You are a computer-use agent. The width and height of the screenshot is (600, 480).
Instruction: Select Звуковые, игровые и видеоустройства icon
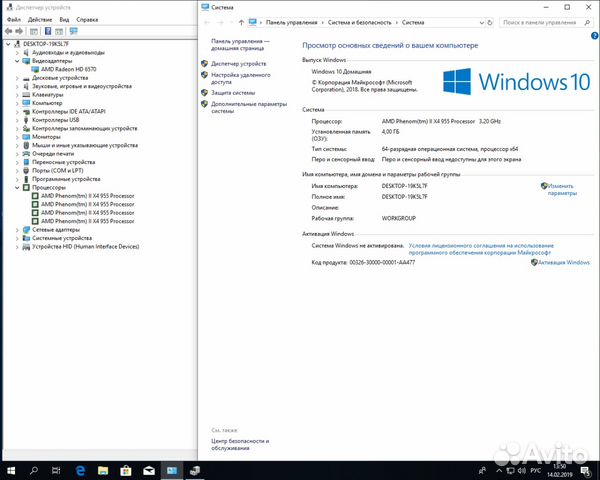coord(26,86)
